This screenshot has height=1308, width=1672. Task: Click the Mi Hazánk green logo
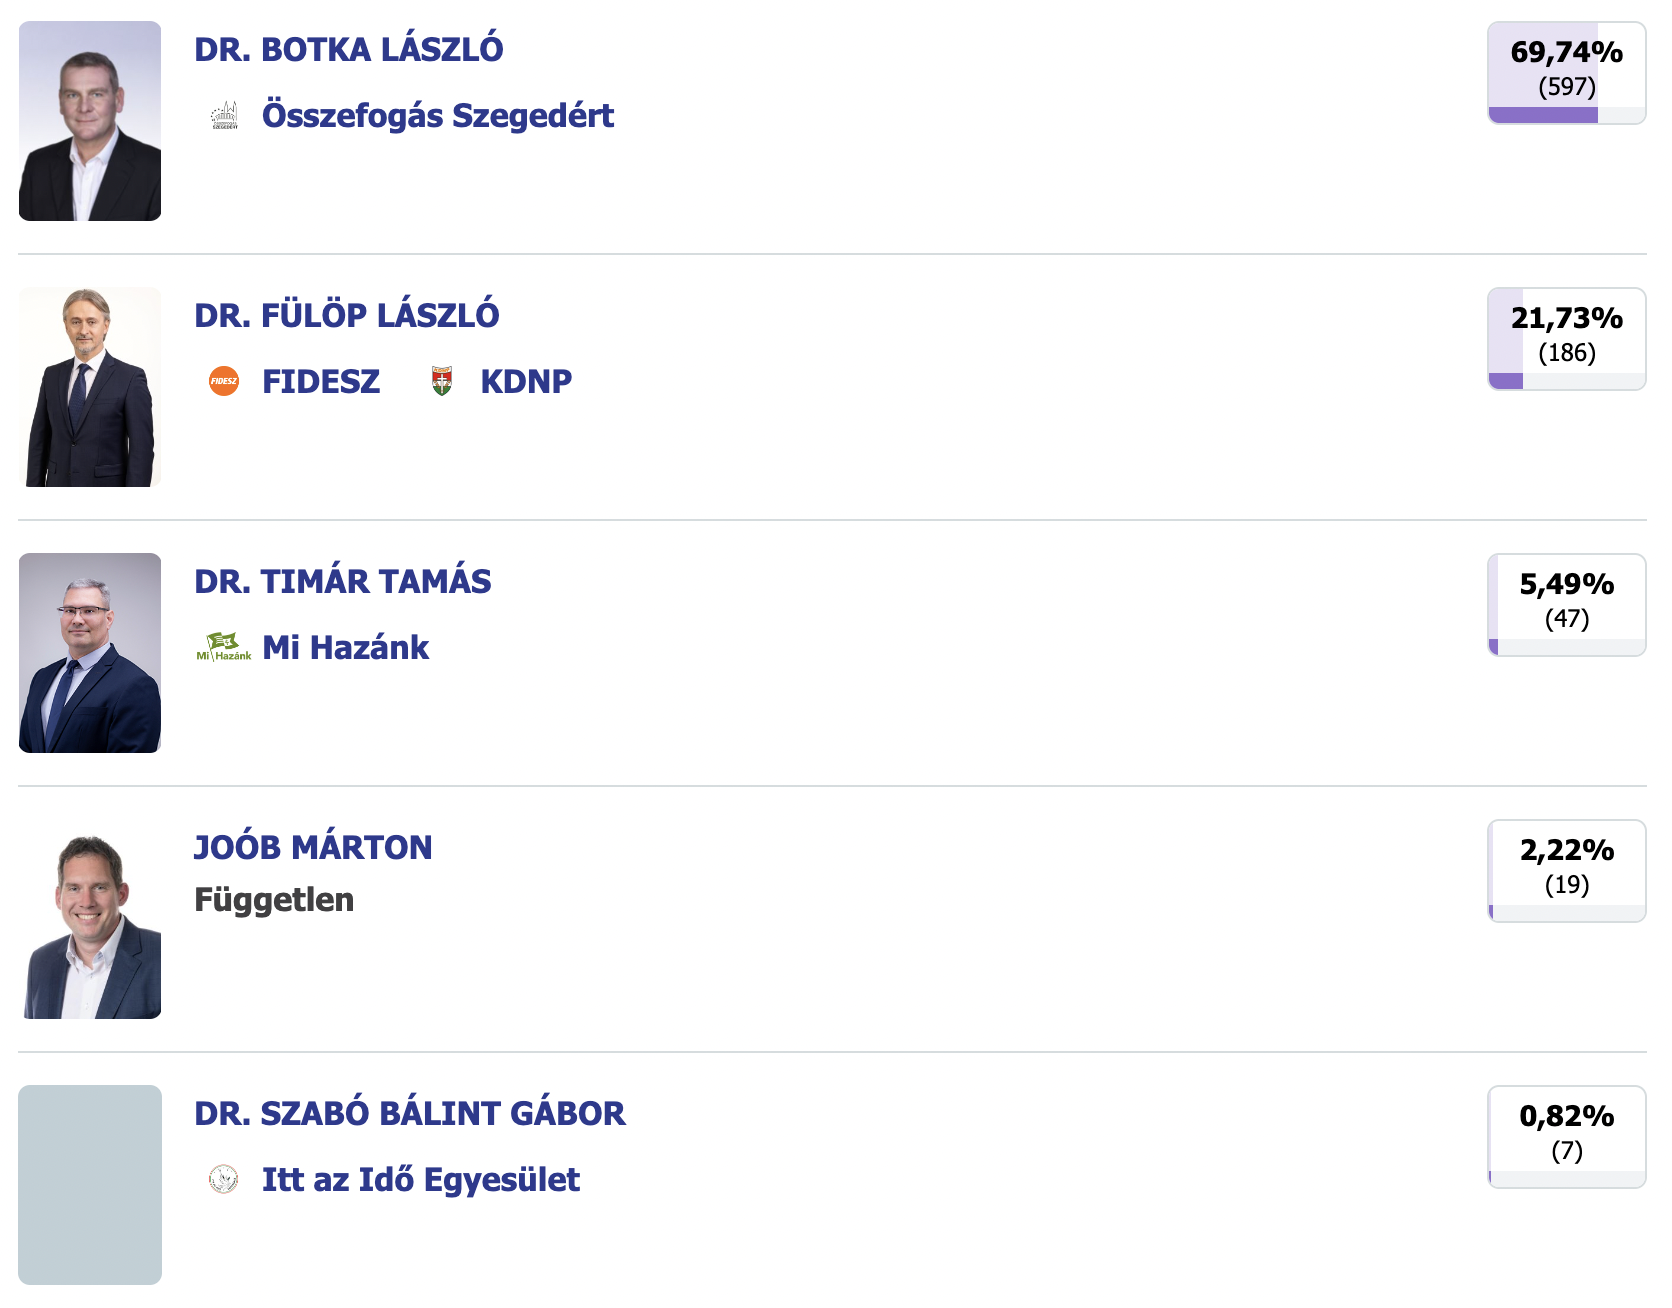point(224,647)
